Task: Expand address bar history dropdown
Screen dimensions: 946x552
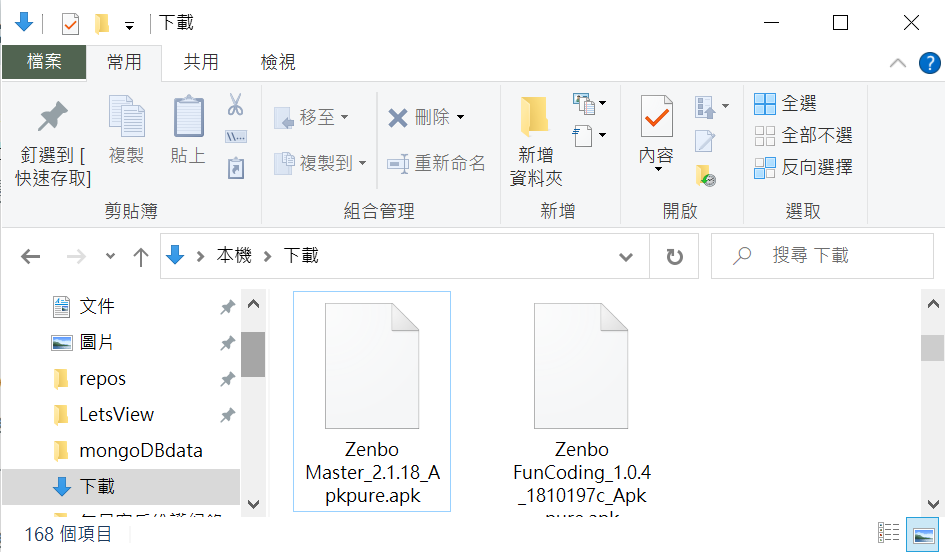Action: (626, 257)
